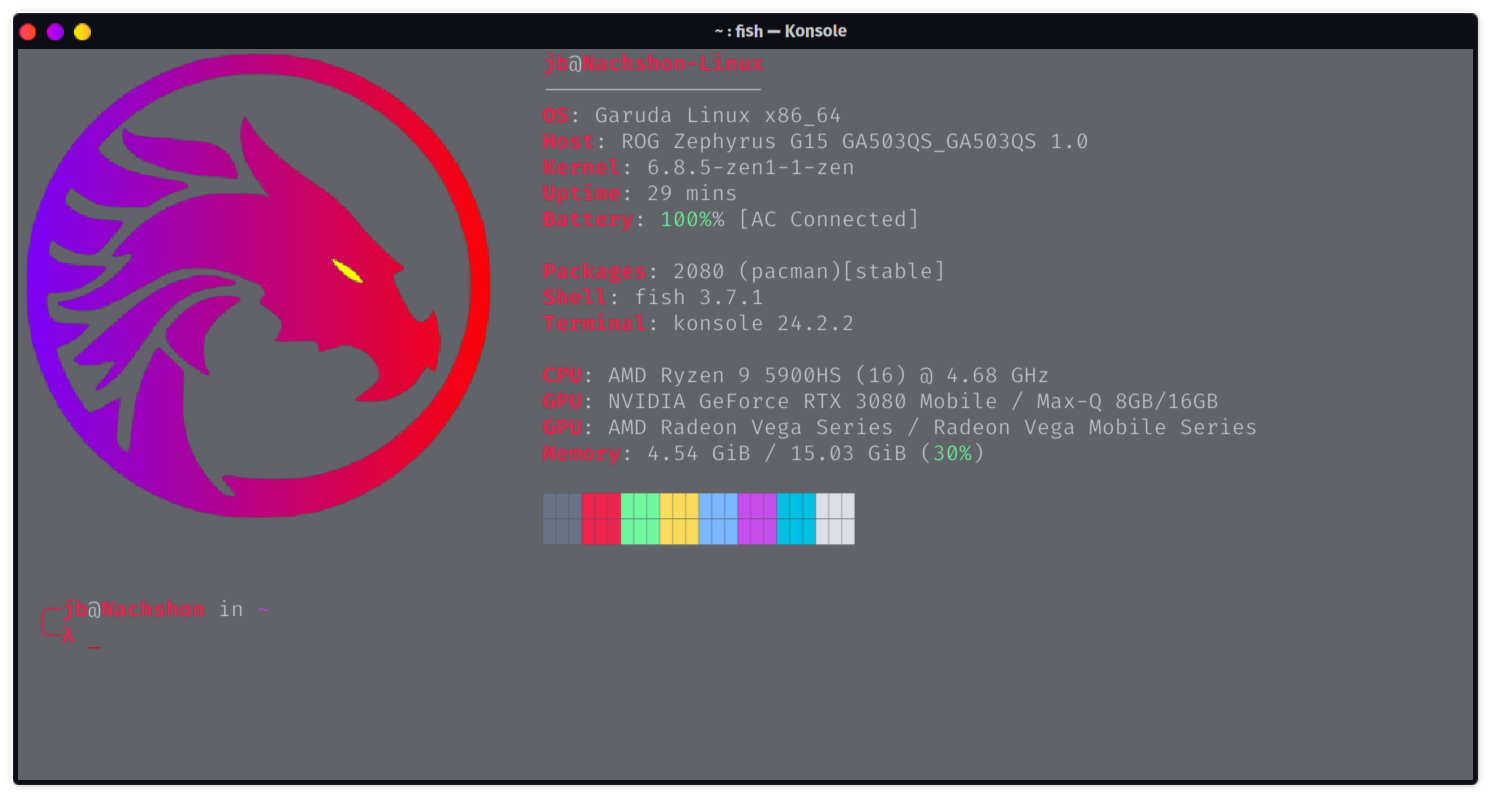Click the jb@Nachshon-Linux header text
1491x798 pixels.
tap(653, 64)
